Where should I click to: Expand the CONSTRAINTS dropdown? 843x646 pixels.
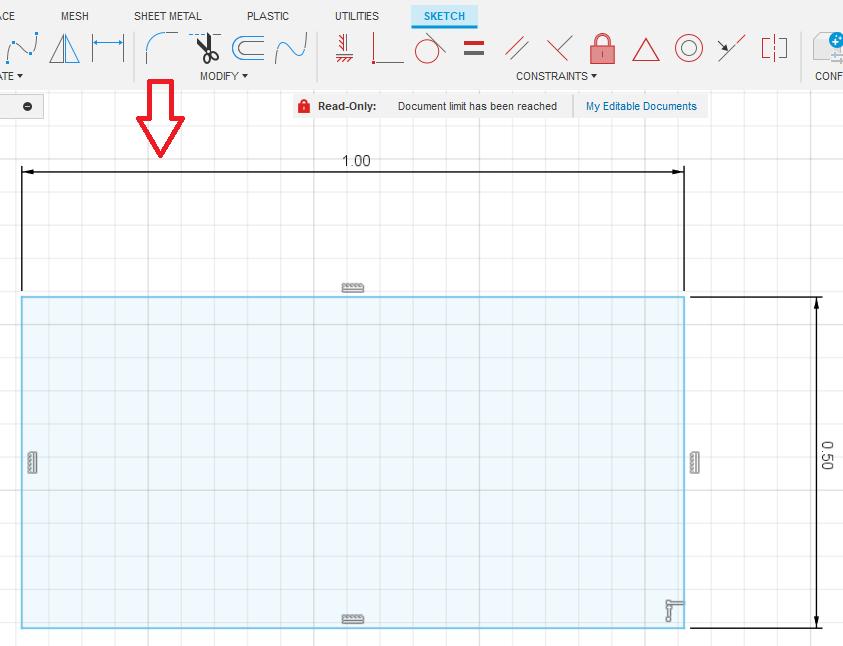click(556, 76)
